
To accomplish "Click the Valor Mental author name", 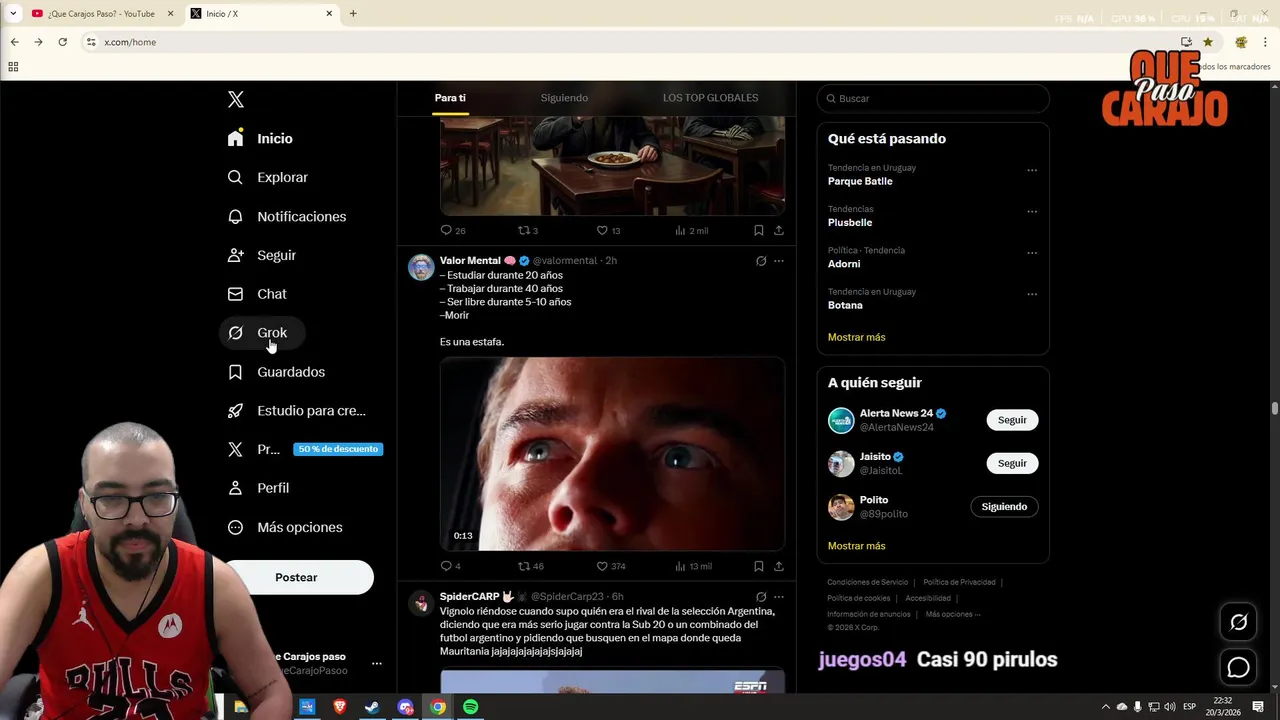I will 470,260.
